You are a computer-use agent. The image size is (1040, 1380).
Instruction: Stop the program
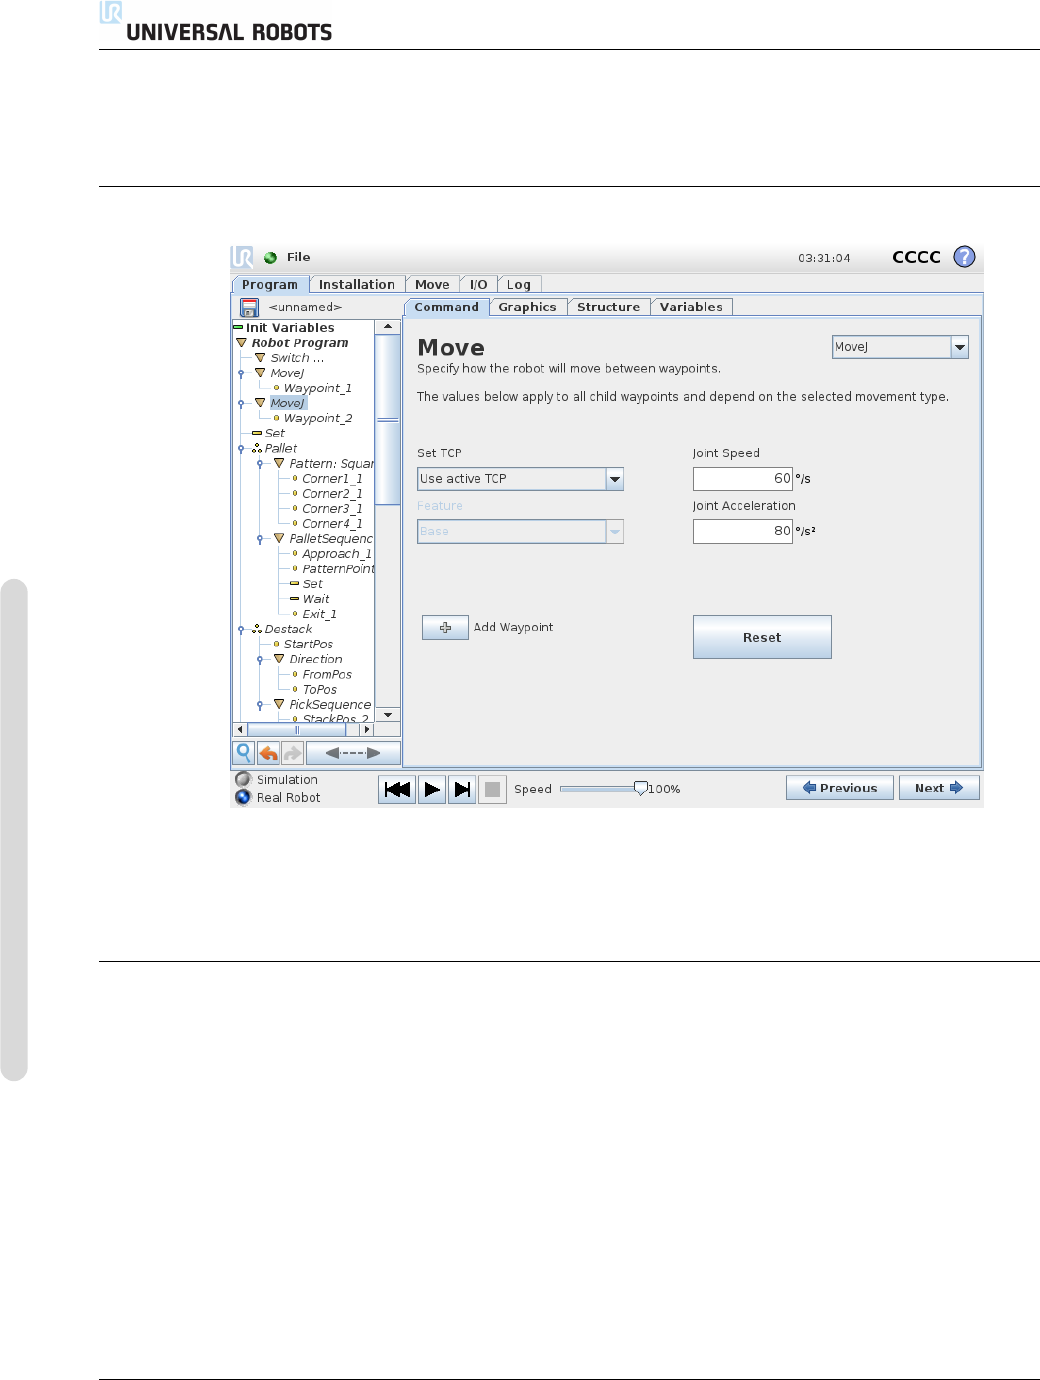pyautogui.click(x=492, y=789)
